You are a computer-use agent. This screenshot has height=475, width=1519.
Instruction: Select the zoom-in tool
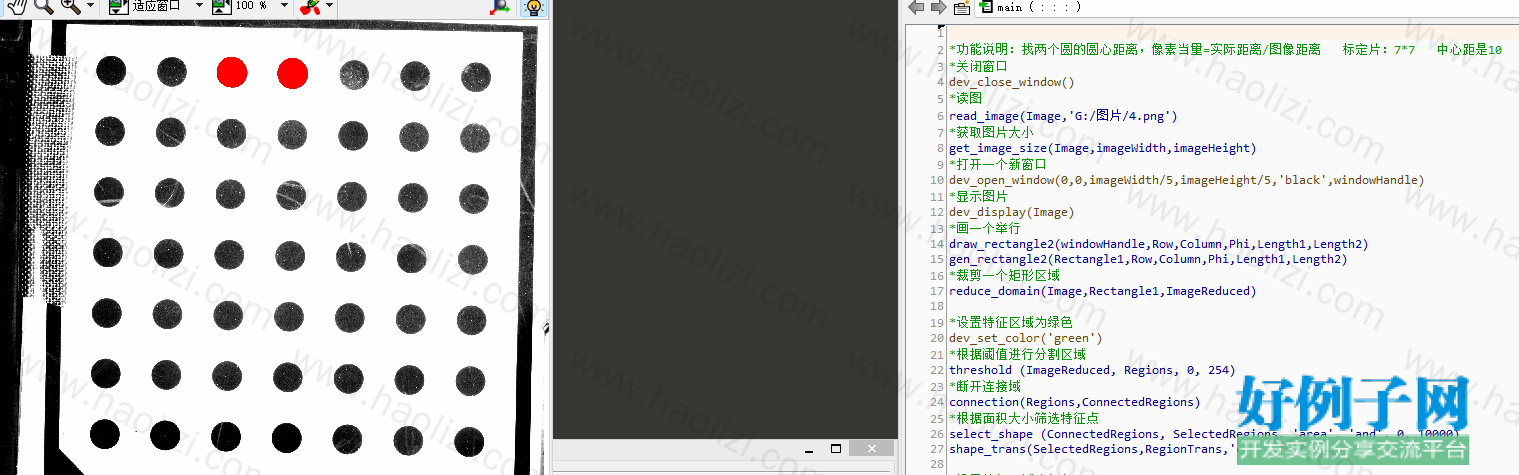click(x=70, y=6)
